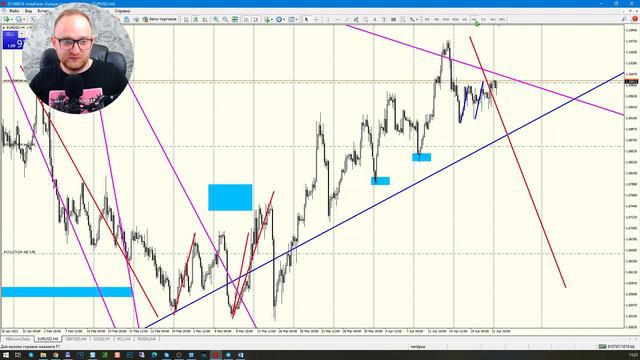Expand the Profiles dropdown arrow
The width and height of the screenshot is (640, 360).
[x=24, y=19]
